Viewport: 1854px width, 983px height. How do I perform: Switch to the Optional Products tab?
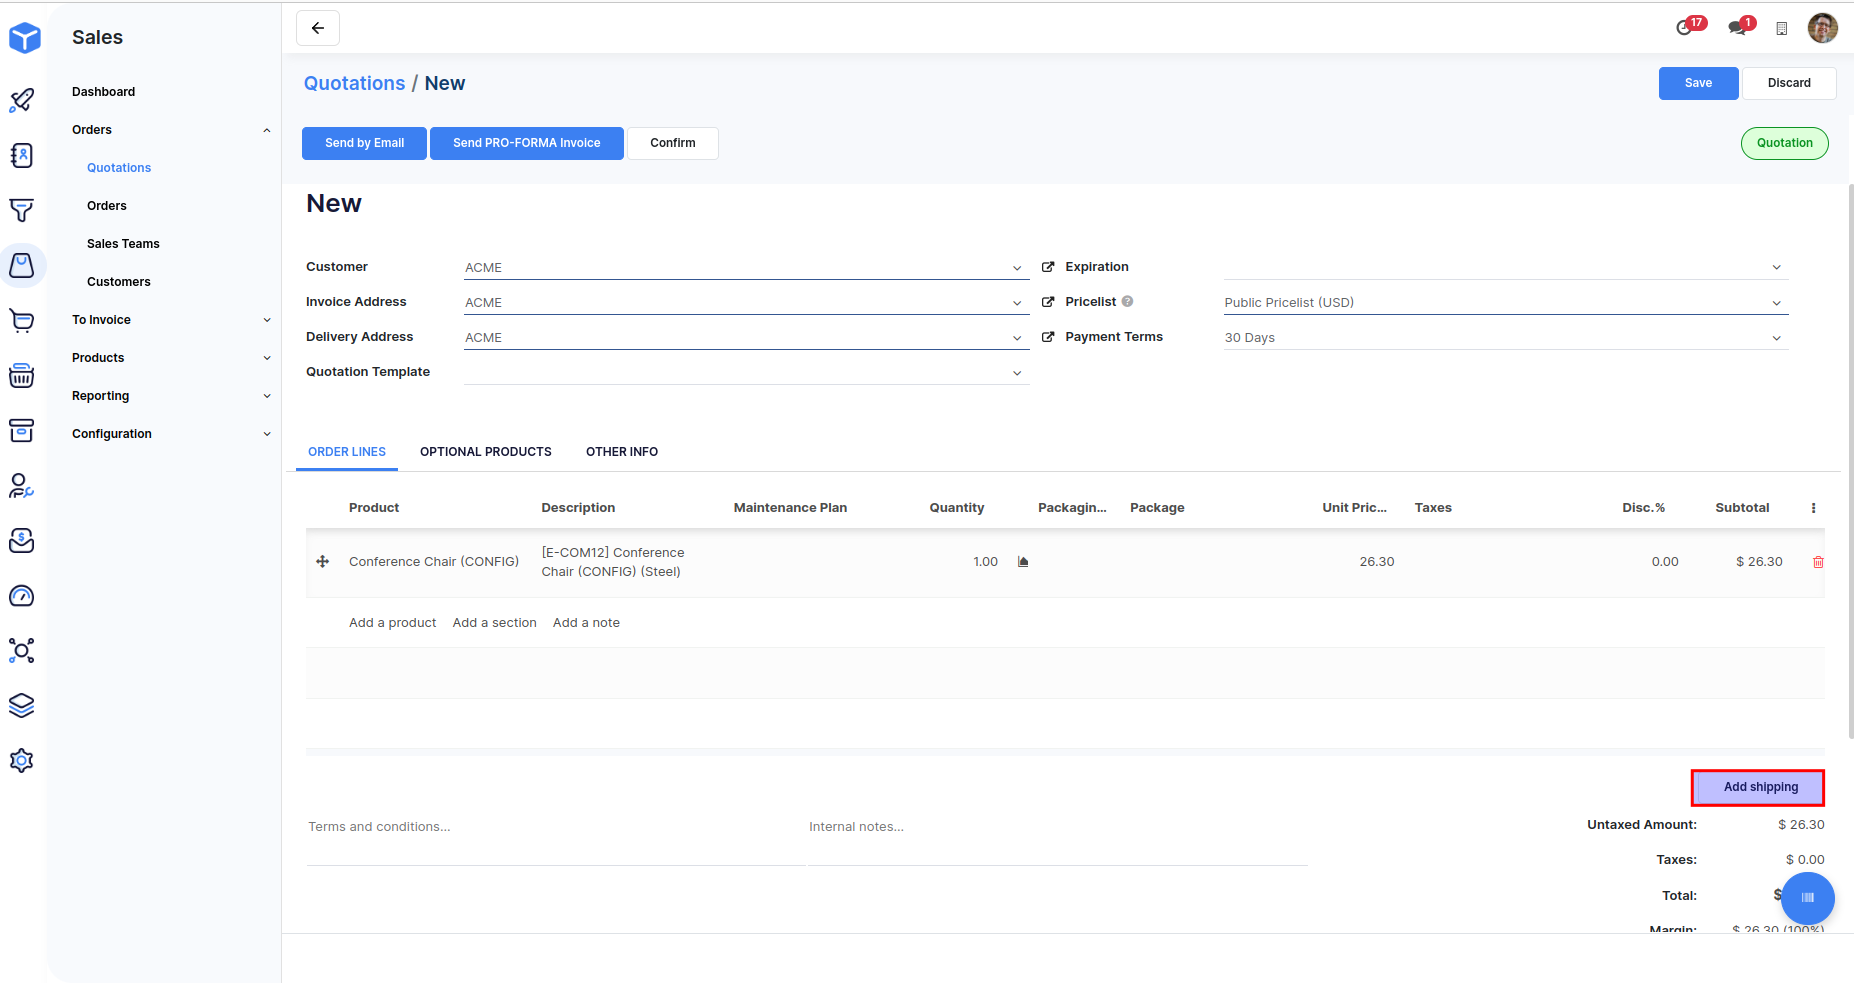tap(485, 452)
